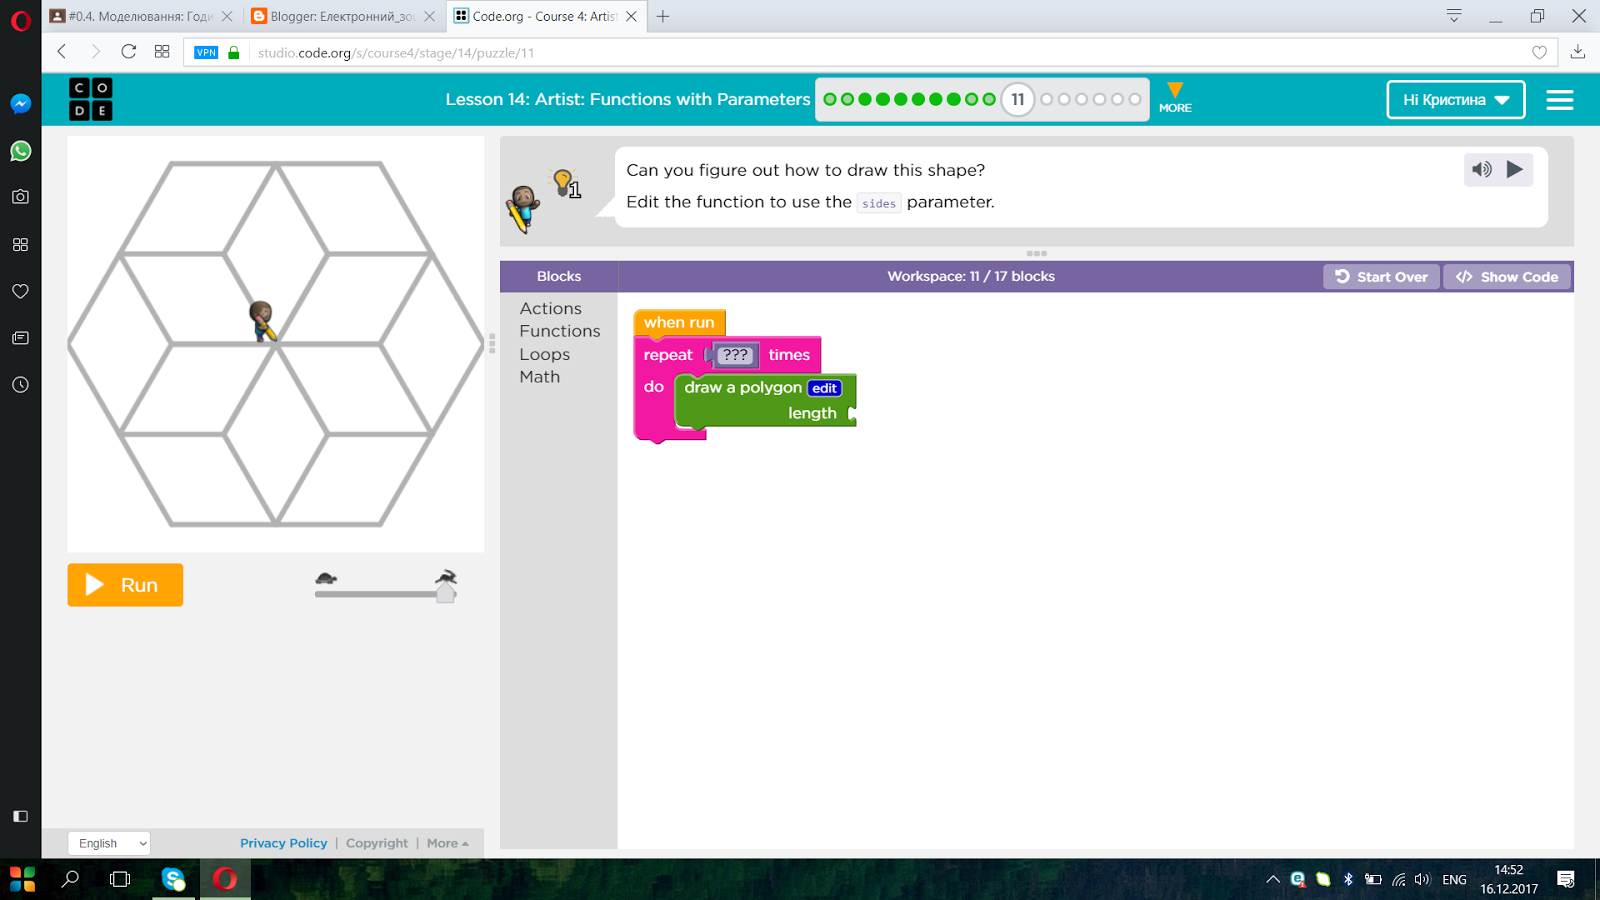Open history clock in the Opera sidebar
This screenshot has width=1600, height=900.
point(21,385)
